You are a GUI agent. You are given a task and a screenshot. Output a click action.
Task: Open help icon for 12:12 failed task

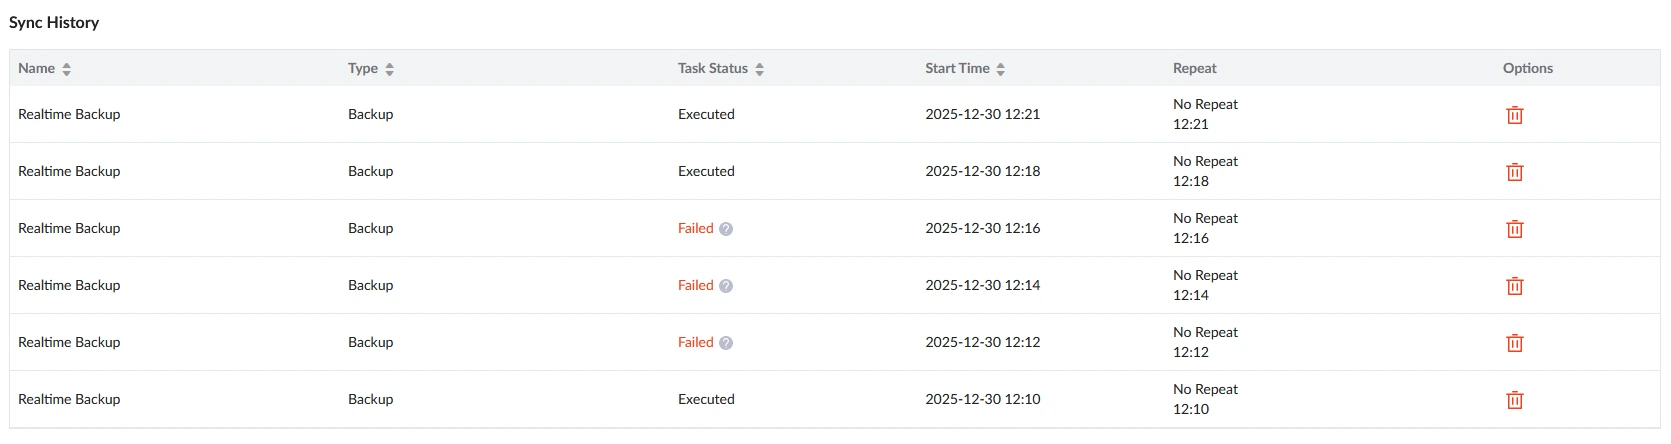point(726,343)
